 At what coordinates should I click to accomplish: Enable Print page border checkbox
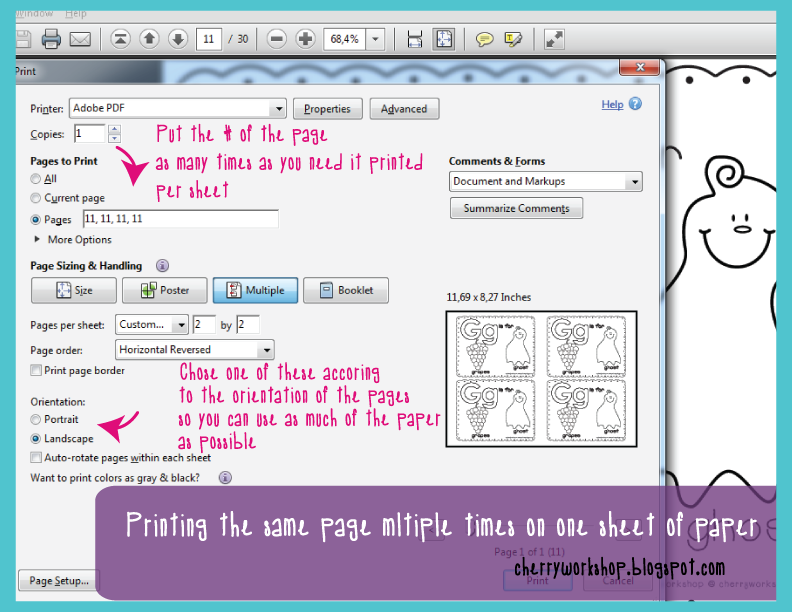coord(36,370)
